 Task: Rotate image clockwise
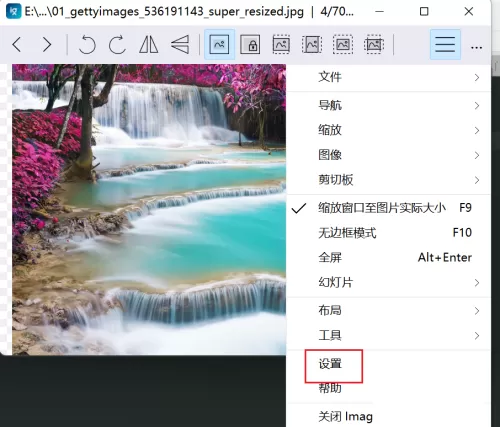click(117, 44)
